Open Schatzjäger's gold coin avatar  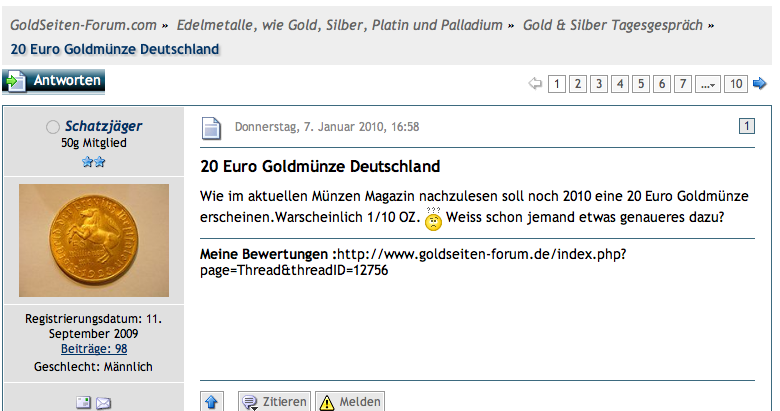[94, 240]
